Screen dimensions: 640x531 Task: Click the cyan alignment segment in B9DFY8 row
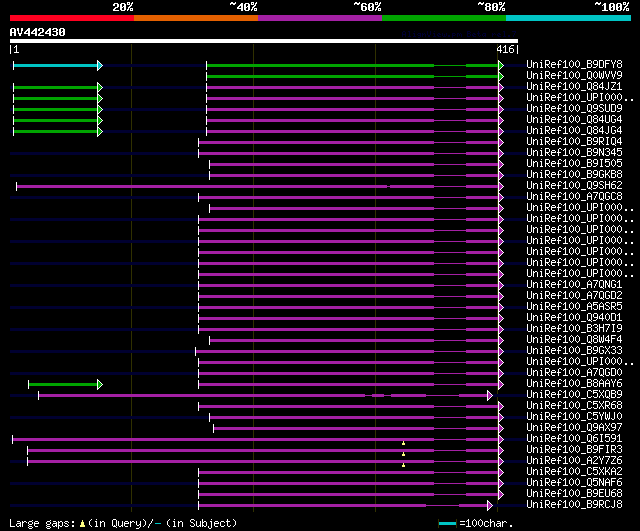coord(56,65)
